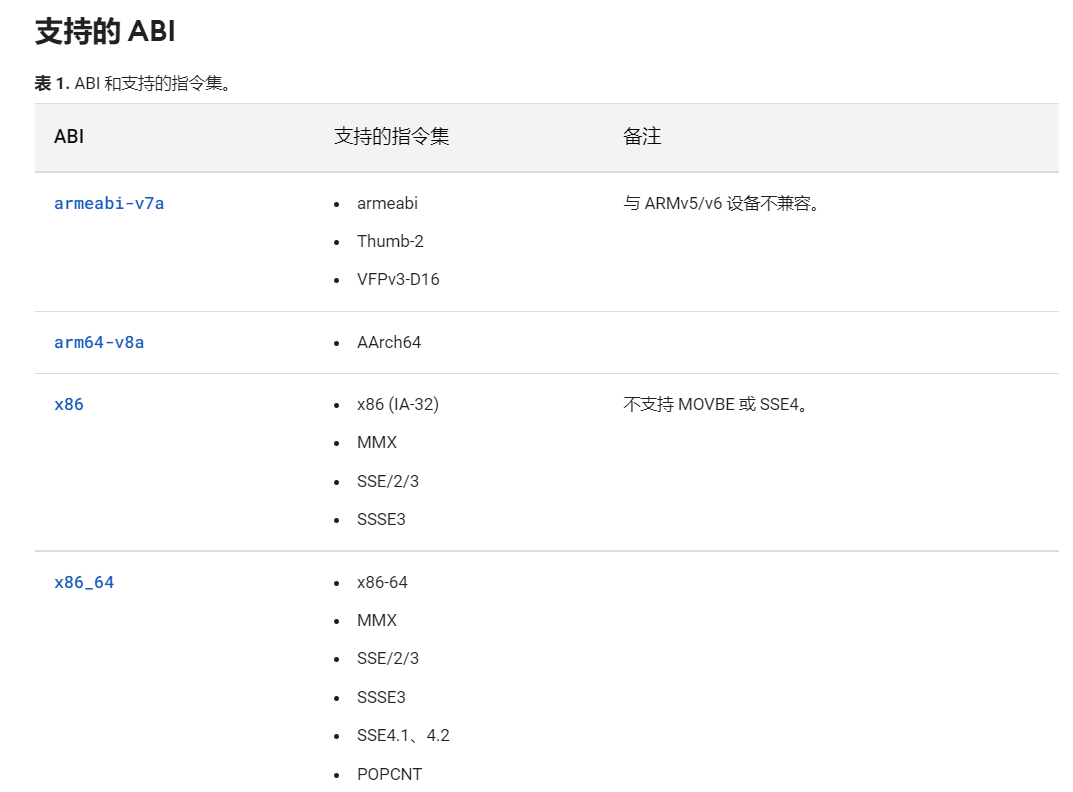Click the 支持的 ABI page heading
The width and height of the screenshot is (1073, 792).
tap(105, 31)
